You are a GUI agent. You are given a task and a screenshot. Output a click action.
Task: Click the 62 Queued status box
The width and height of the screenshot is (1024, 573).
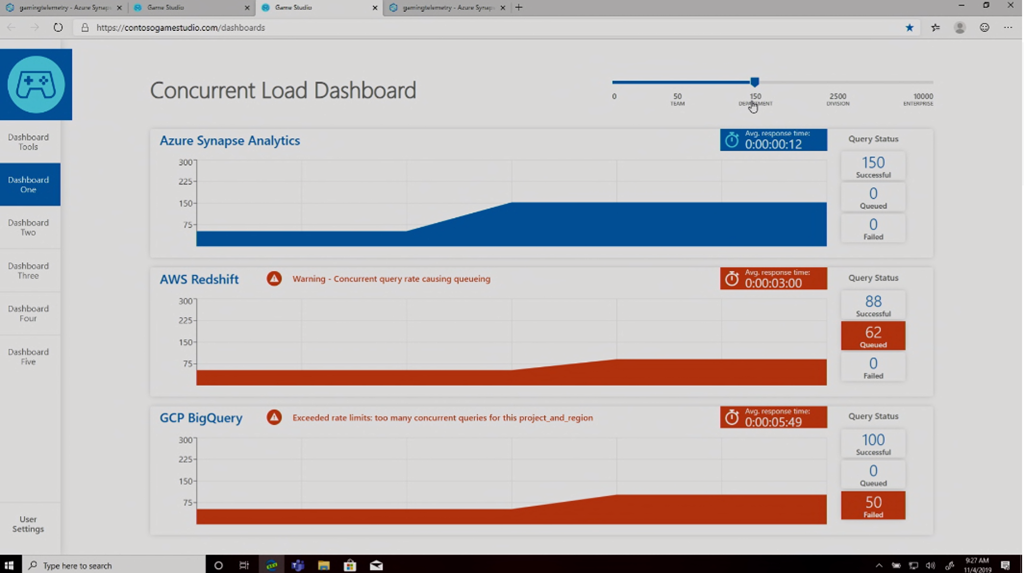click(873, 336)
